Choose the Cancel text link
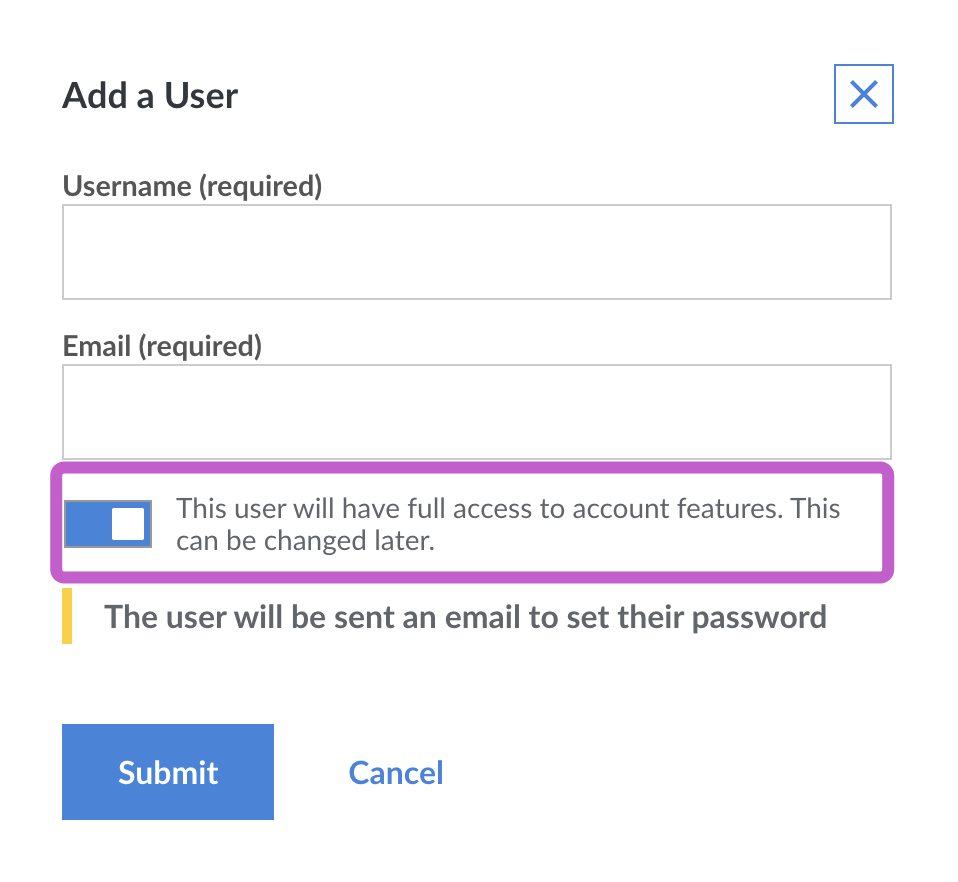 (396, 773)
